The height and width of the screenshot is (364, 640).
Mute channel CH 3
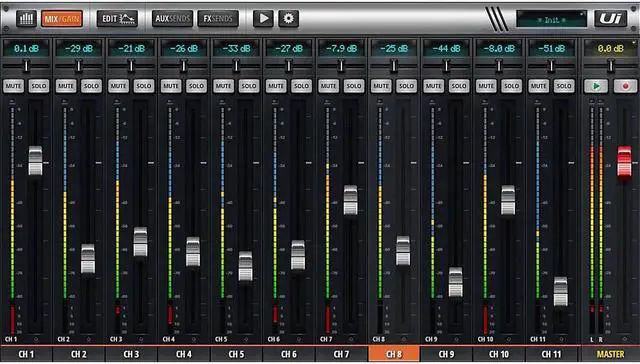118,86
